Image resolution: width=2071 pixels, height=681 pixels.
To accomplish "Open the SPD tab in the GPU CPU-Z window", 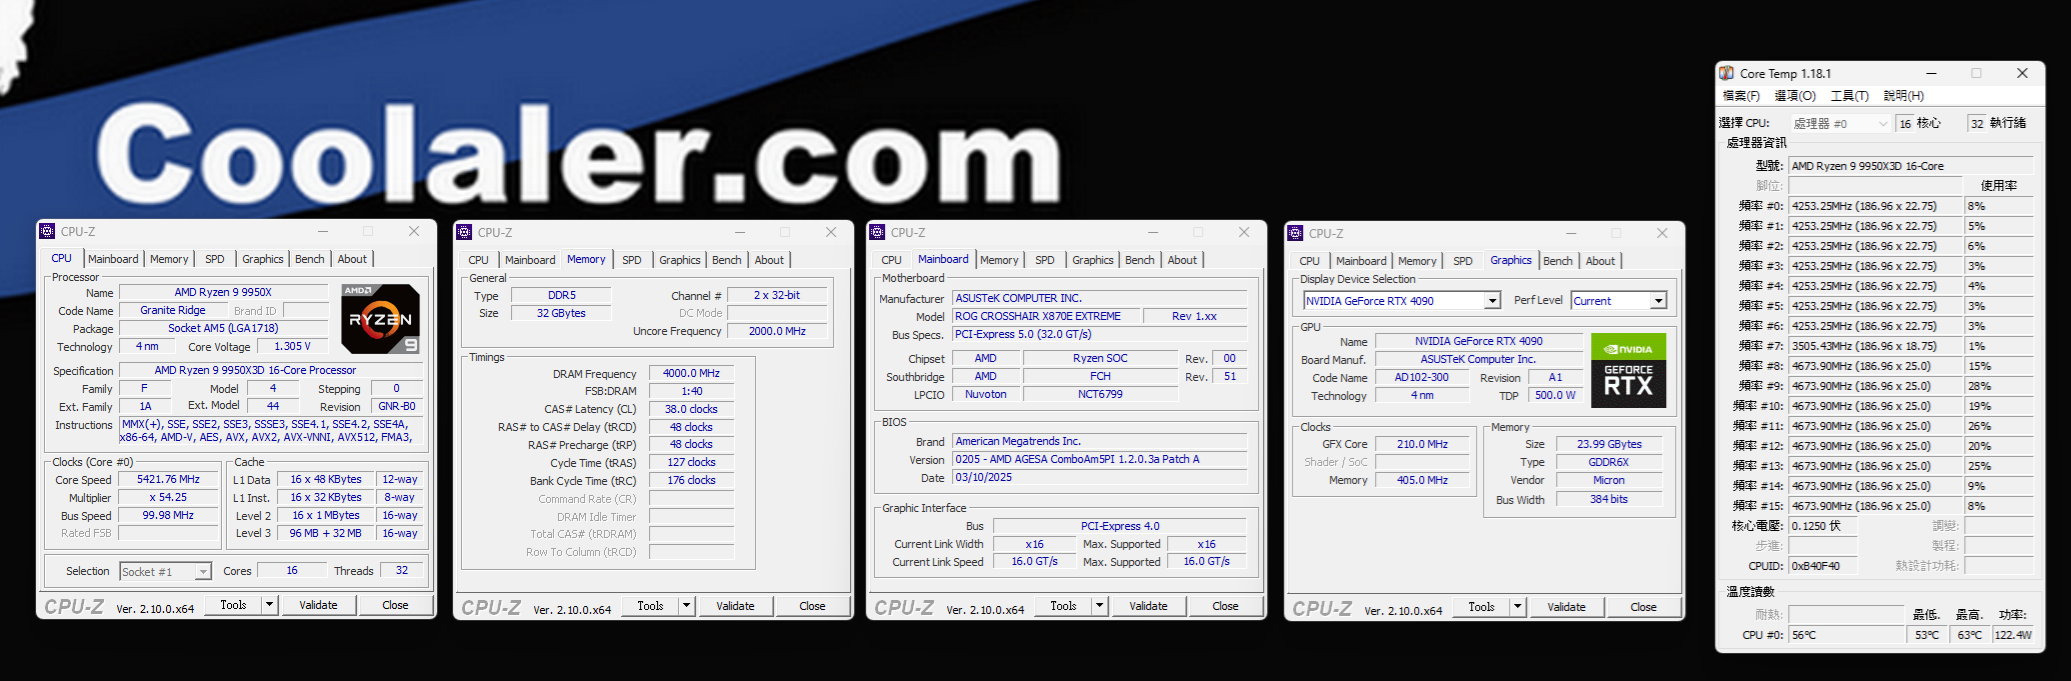I will (1463, 261).
